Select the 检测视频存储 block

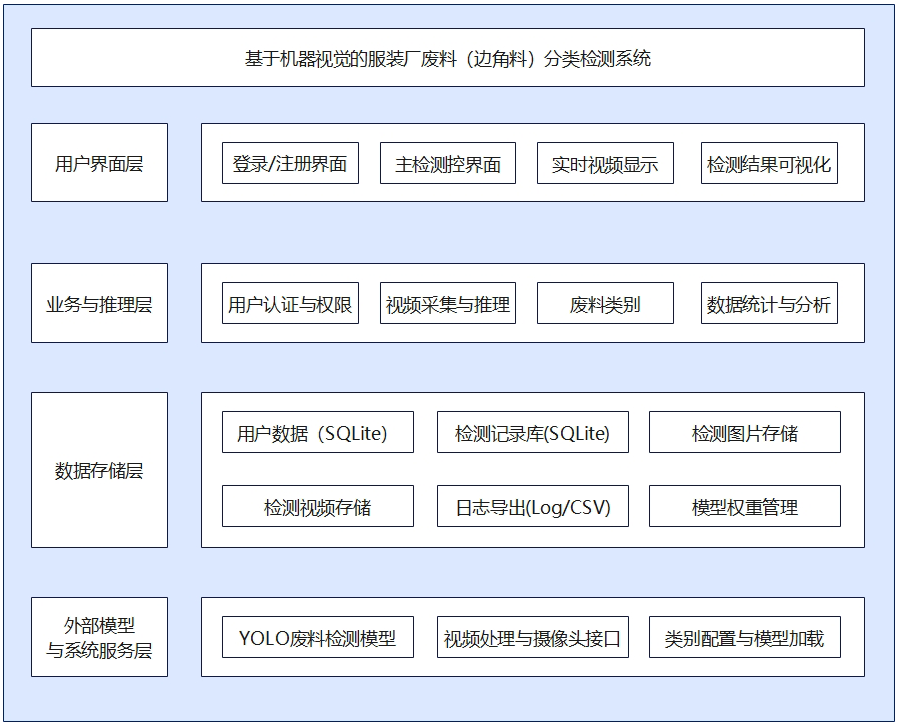(317, 507)
